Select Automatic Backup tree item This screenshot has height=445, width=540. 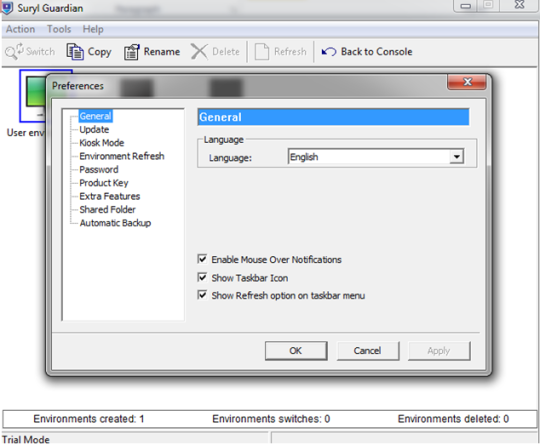(x=115, y=223)
